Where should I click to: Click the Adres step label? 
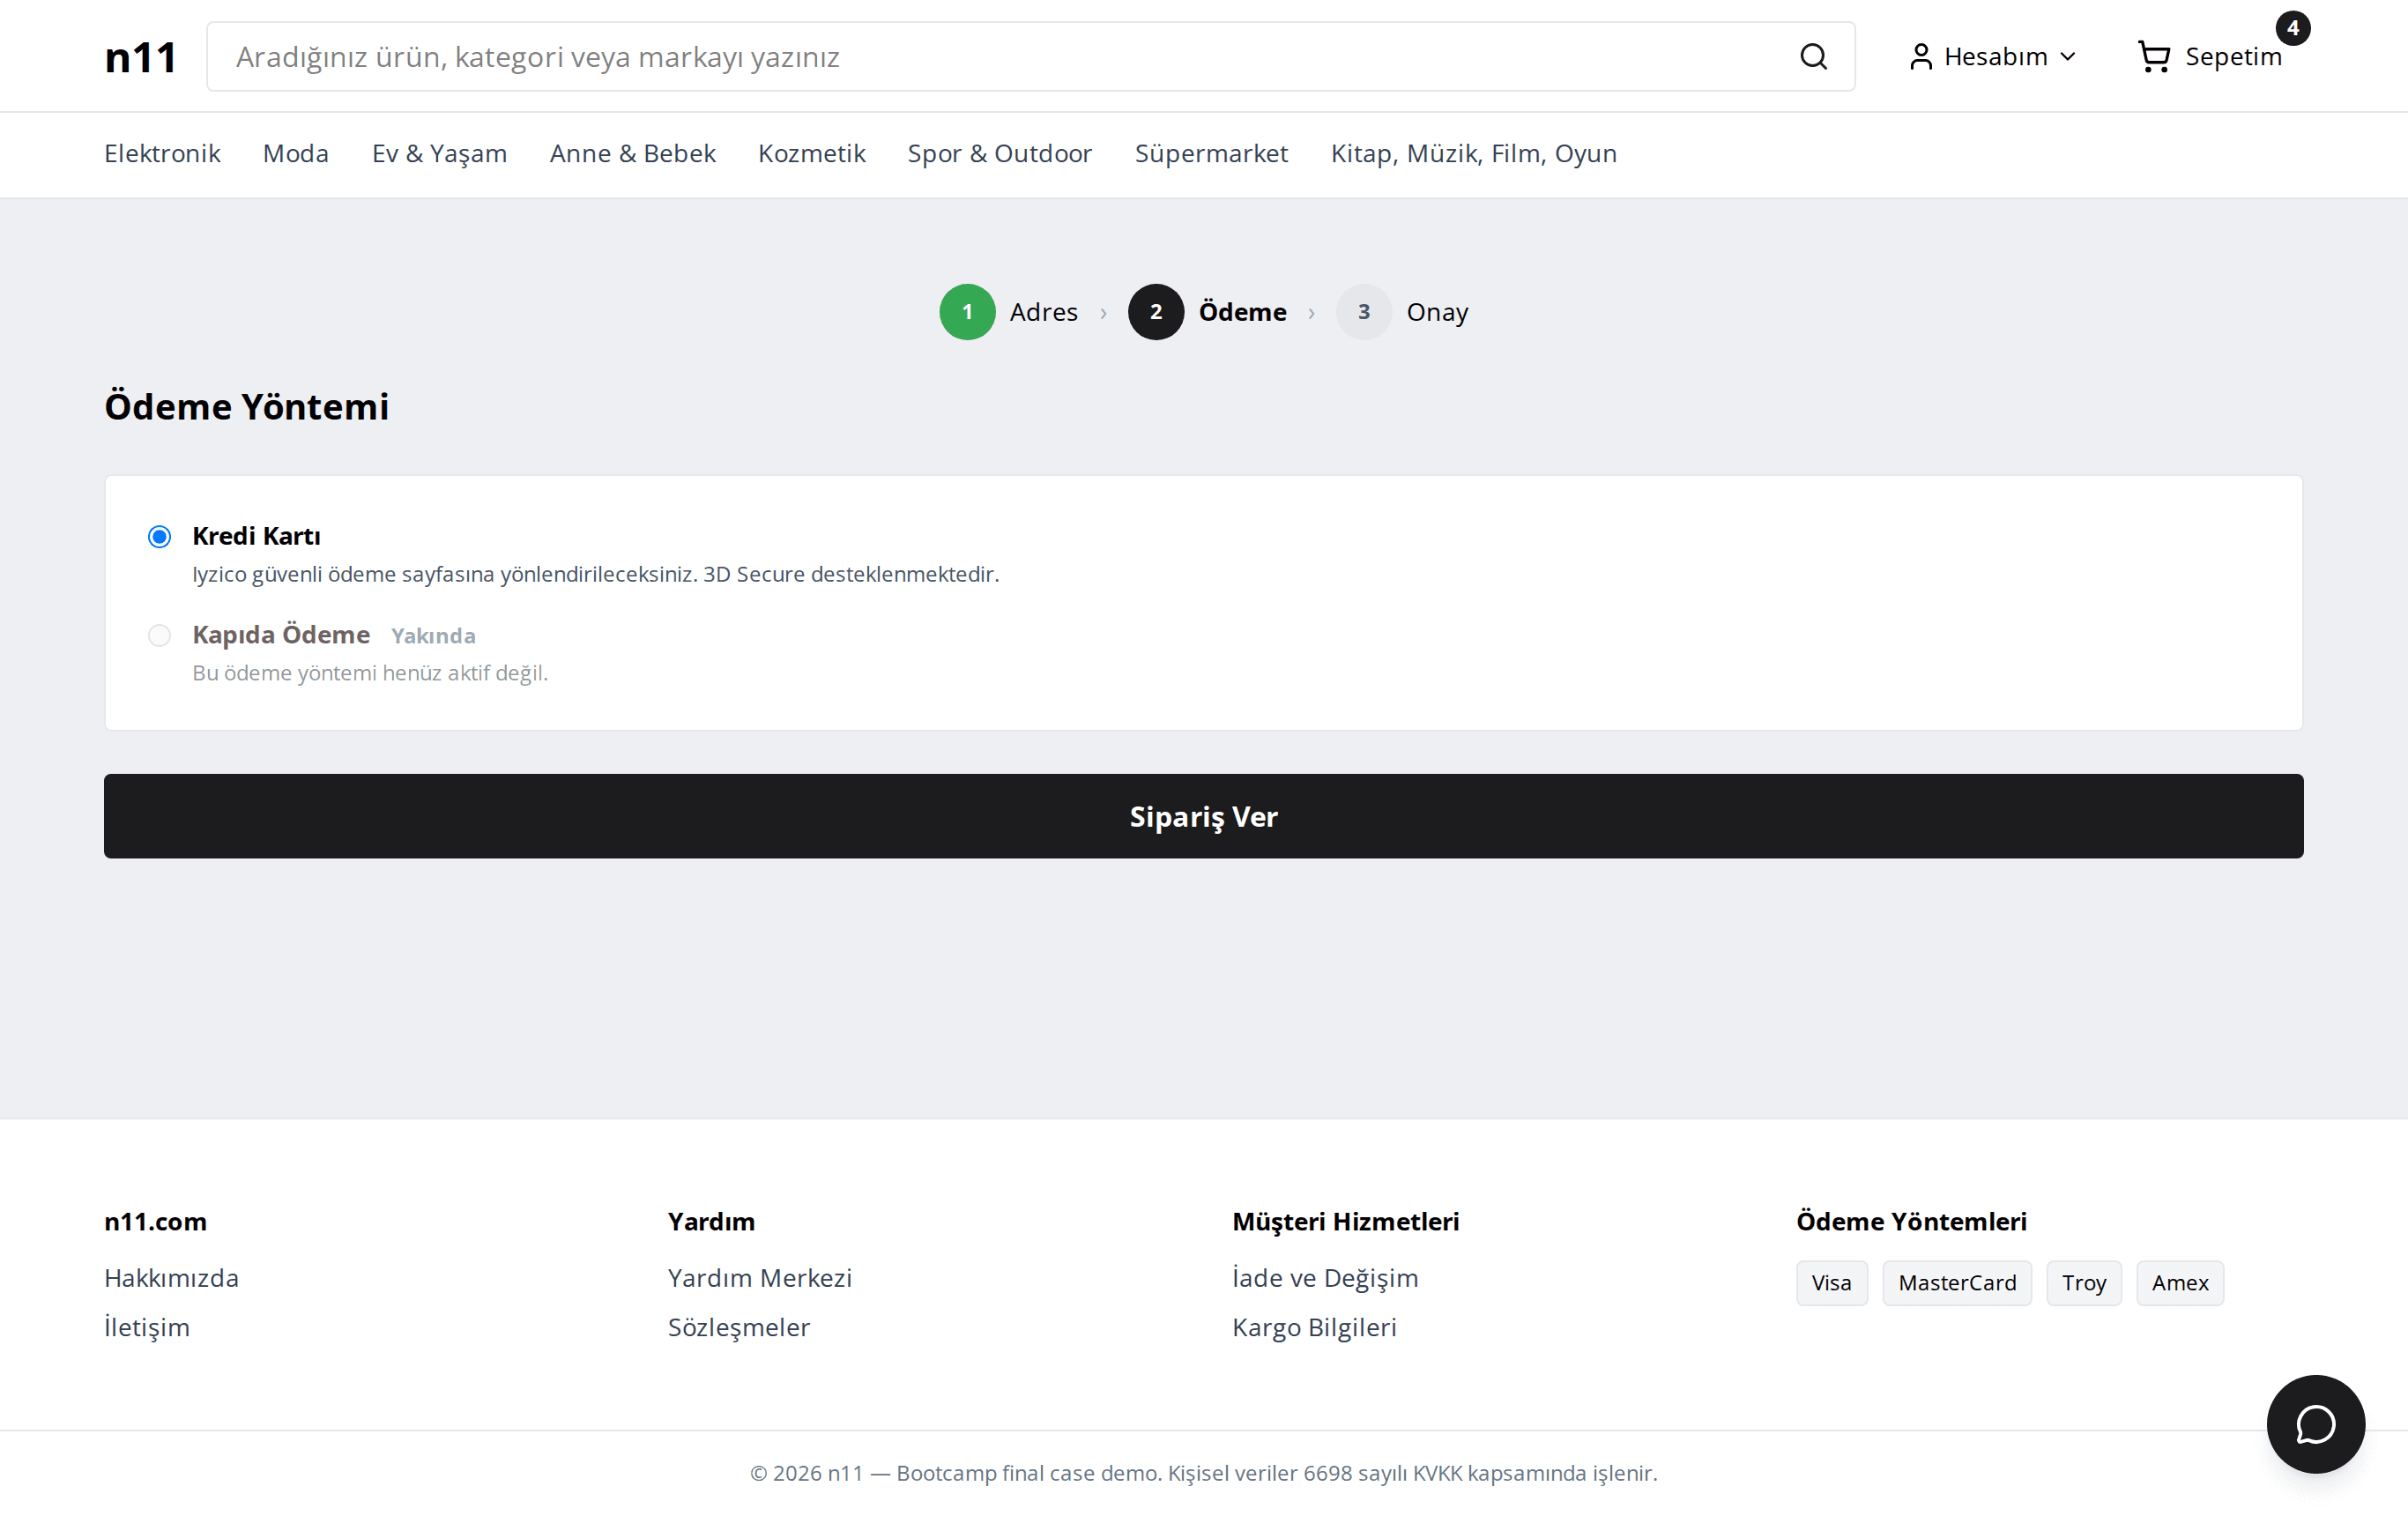pos(1043,312)
